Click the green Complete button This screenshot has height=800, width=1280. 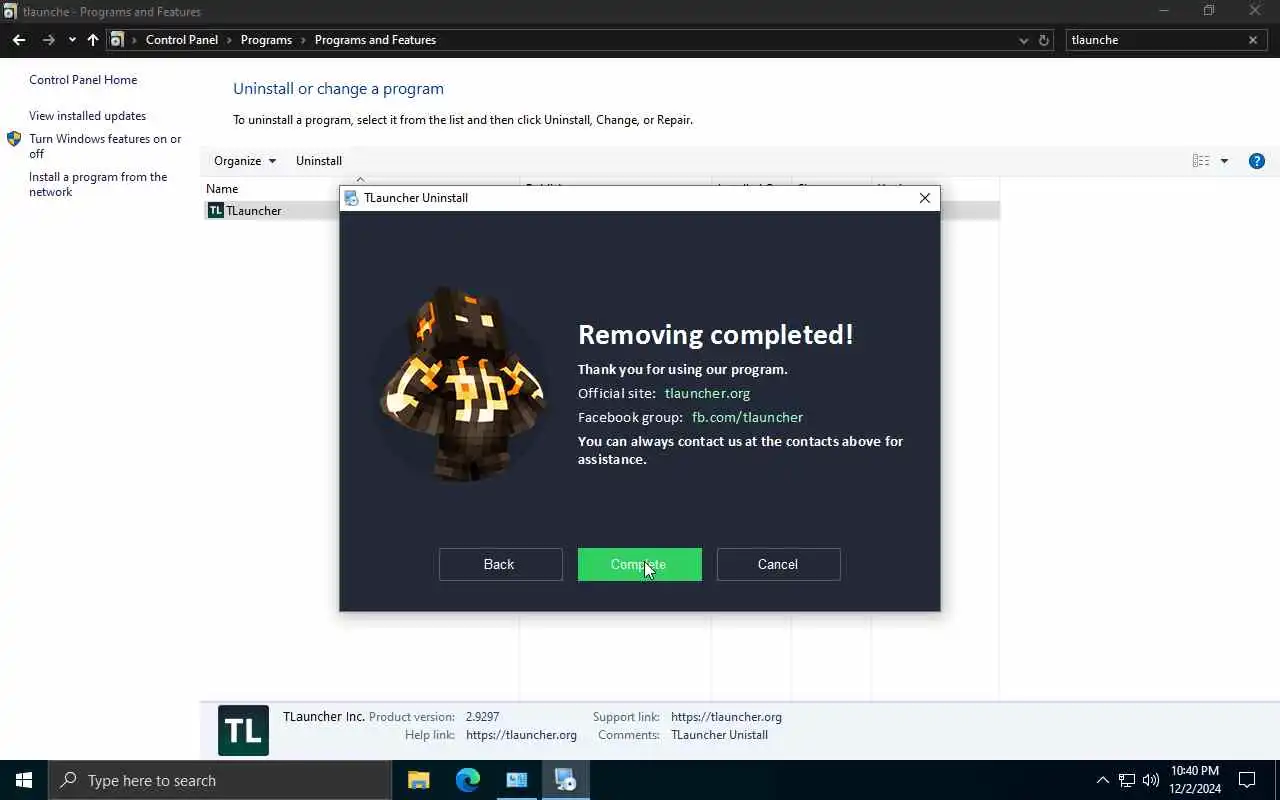(640, 564)
